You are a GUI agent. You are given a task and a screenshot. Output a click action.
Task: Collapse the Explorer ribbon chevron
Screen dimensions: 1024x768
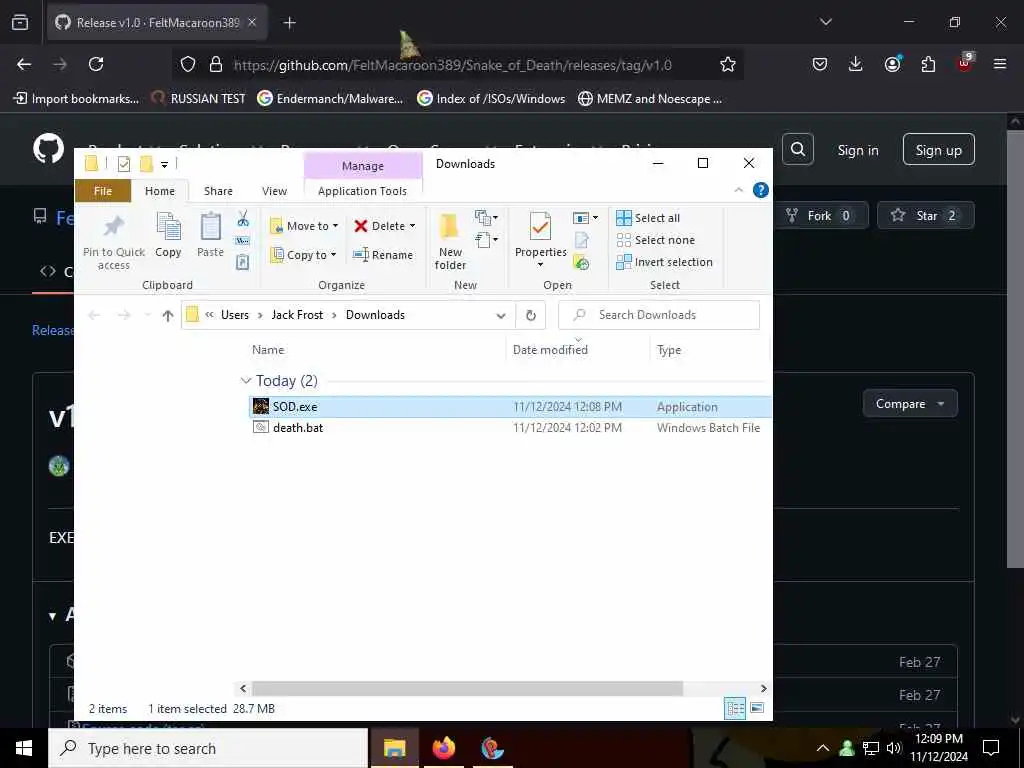739,190
